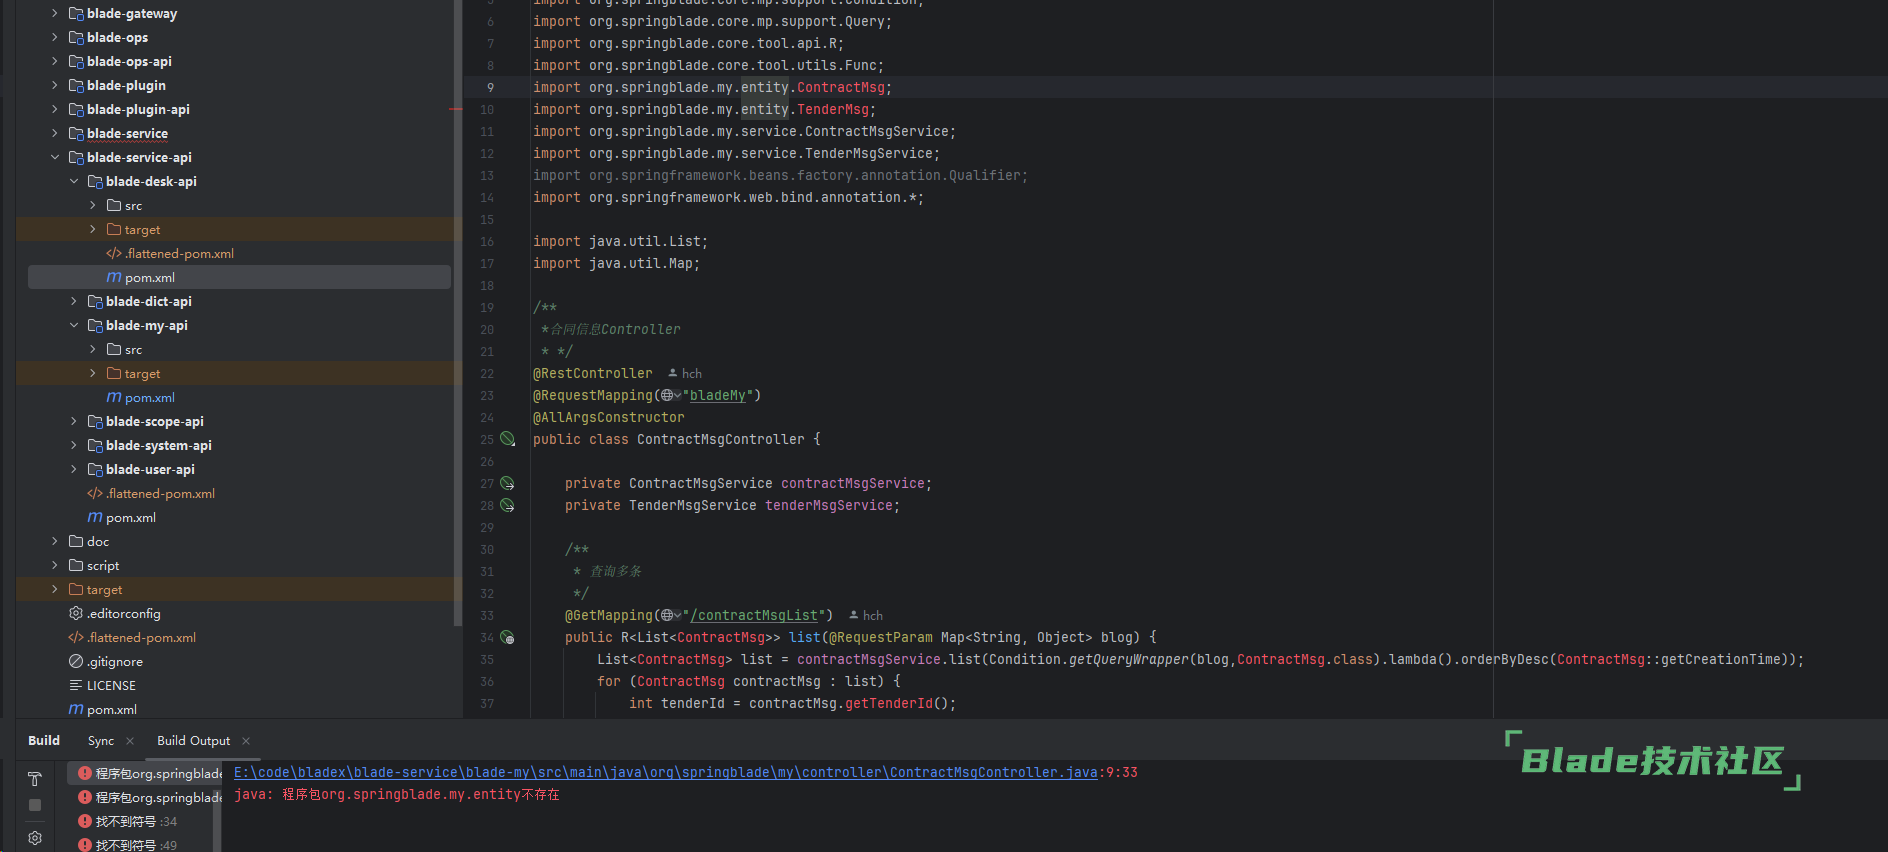Click the tenderMsgService field name
This screenshot has width=1888, height=852.
(x=829, y=505)
